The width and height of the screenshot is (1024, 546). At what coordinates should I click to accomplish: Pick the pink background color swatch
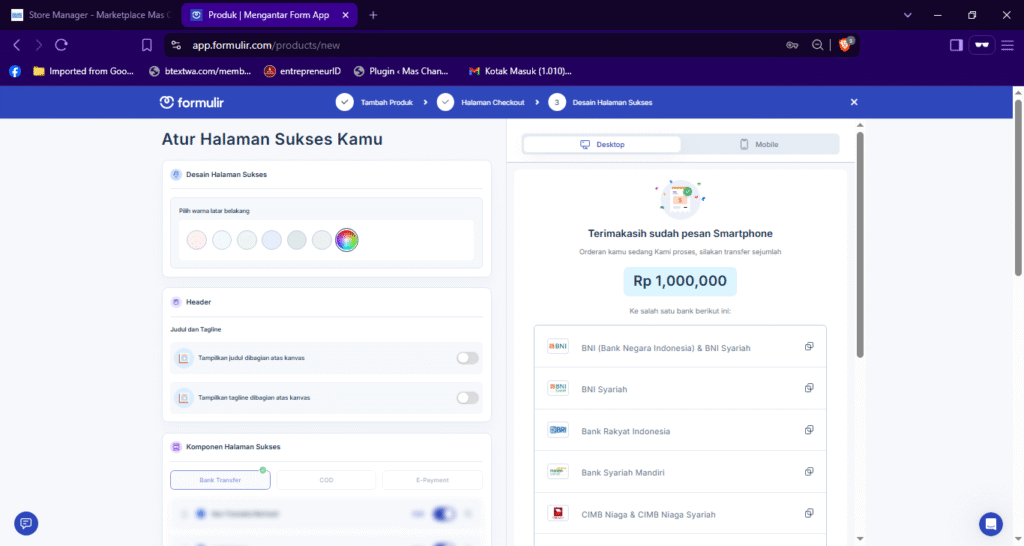coord(197,240)
